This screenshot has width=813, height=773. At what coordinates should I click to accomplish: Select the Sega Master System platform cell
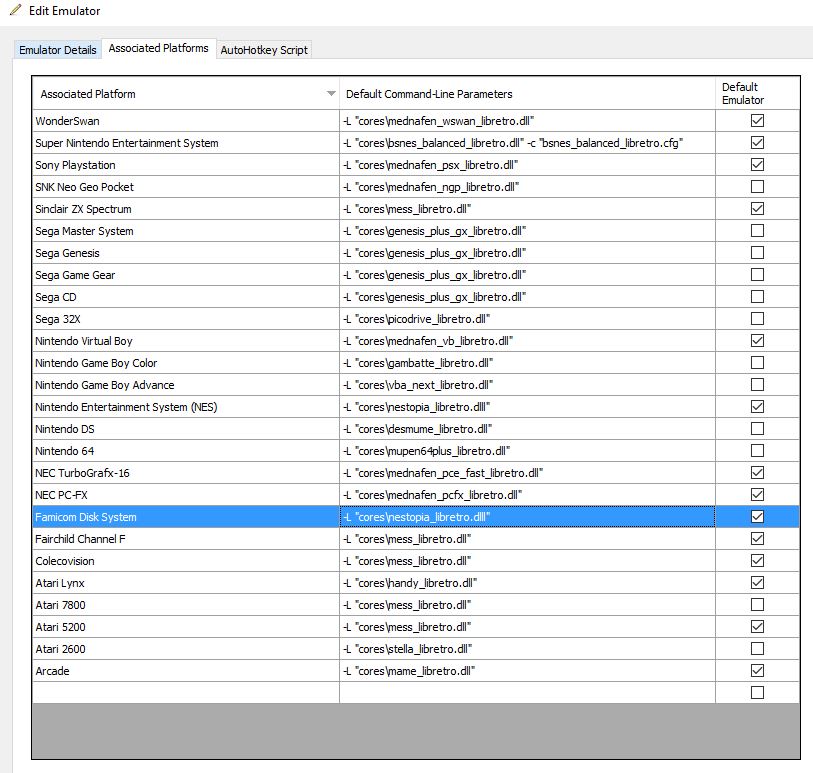[x=186, y=231]
